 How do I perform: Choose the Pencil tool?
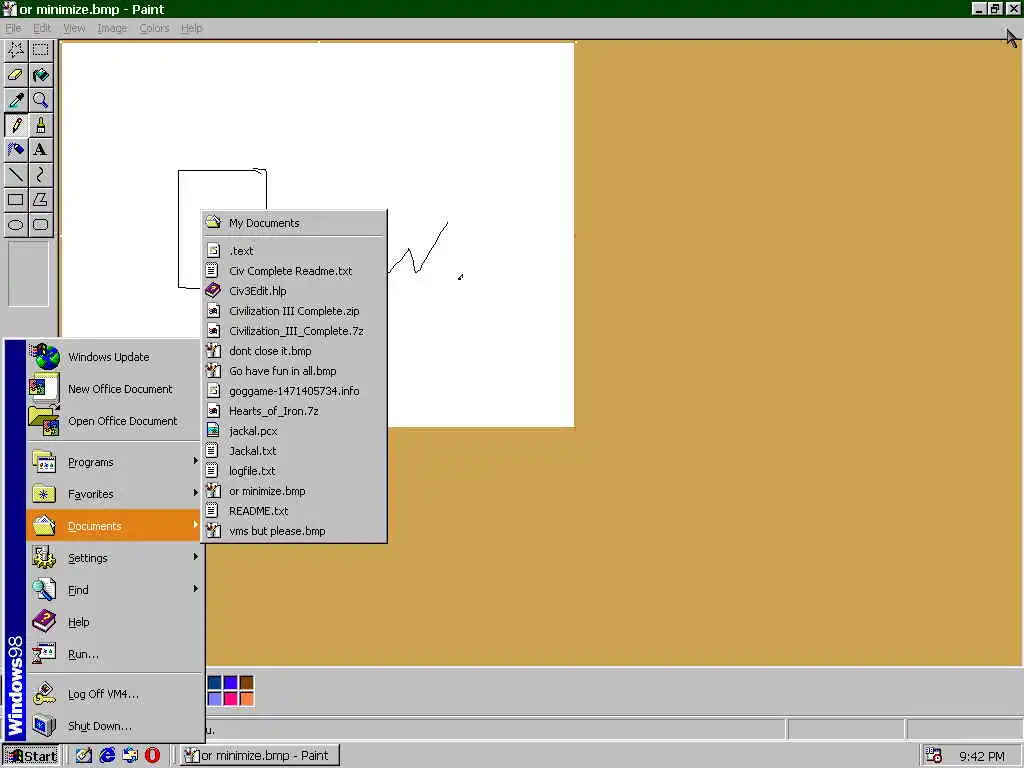[x=16, y=125]
